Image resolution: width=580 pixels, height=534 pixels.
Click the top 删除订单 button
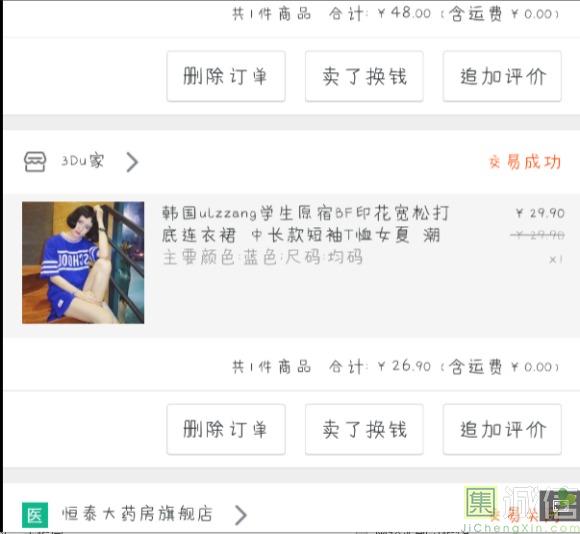click(x=226, y=76)
